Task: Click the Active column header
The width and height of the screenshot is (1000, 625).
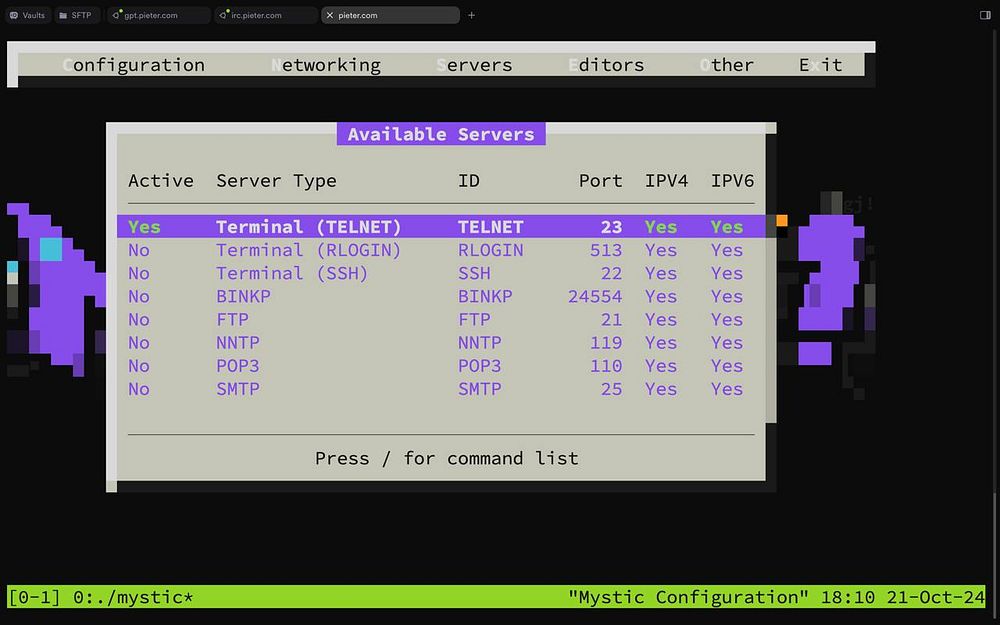Action: [161, 181]
